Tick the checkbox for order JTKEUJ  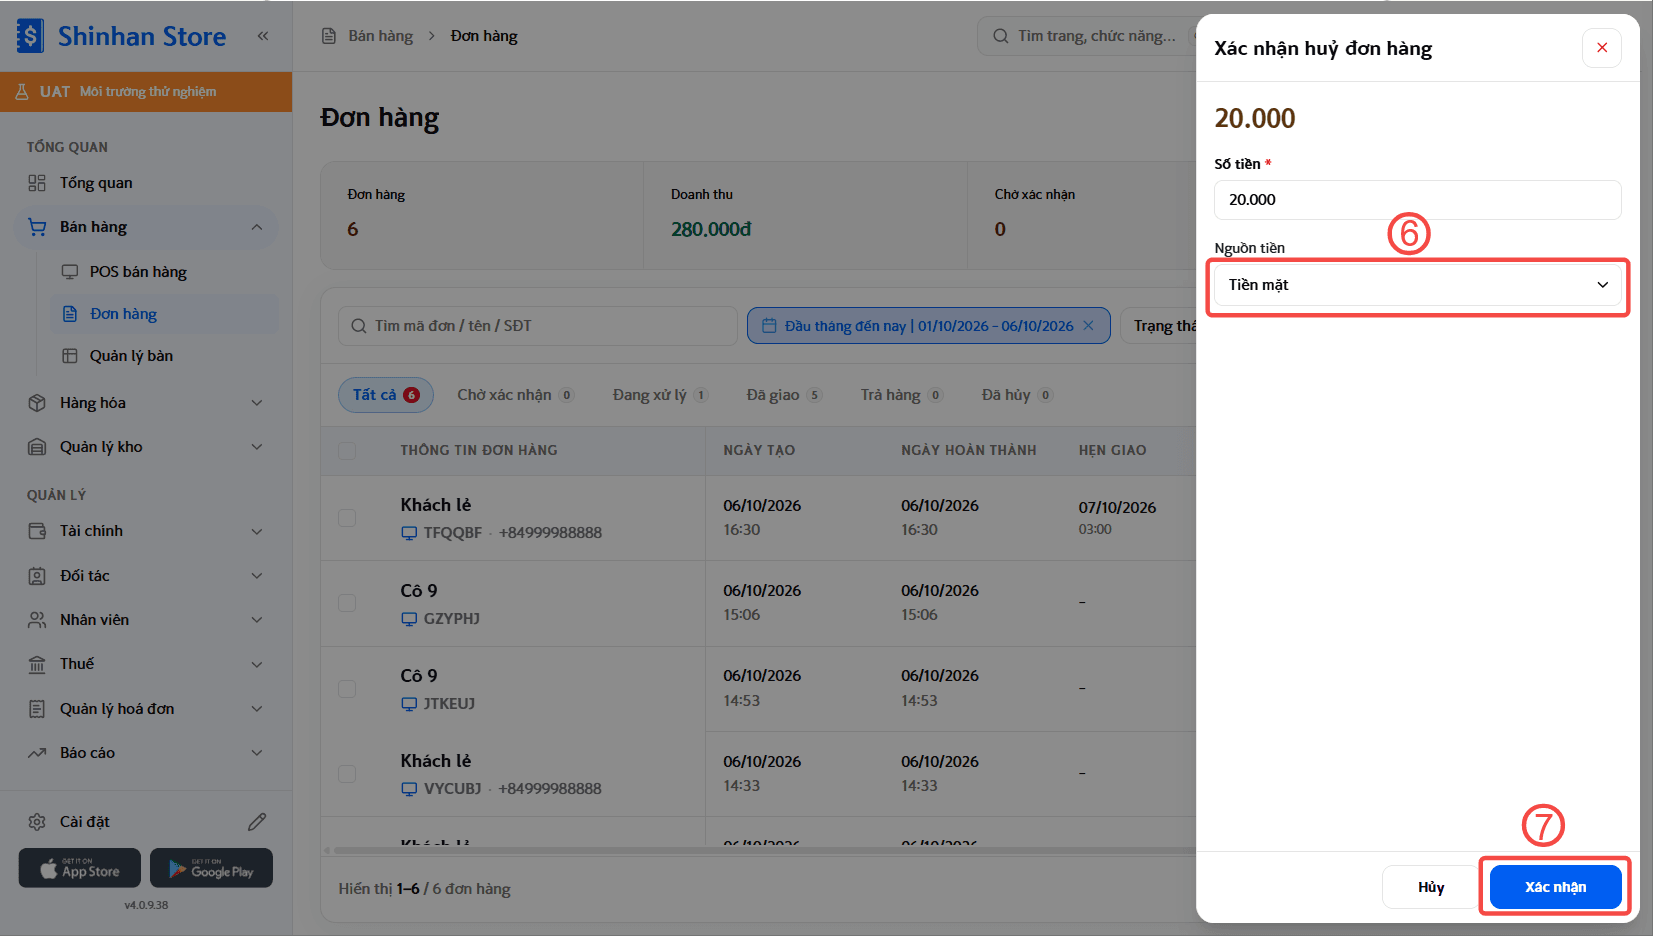(x=347, y=689)
